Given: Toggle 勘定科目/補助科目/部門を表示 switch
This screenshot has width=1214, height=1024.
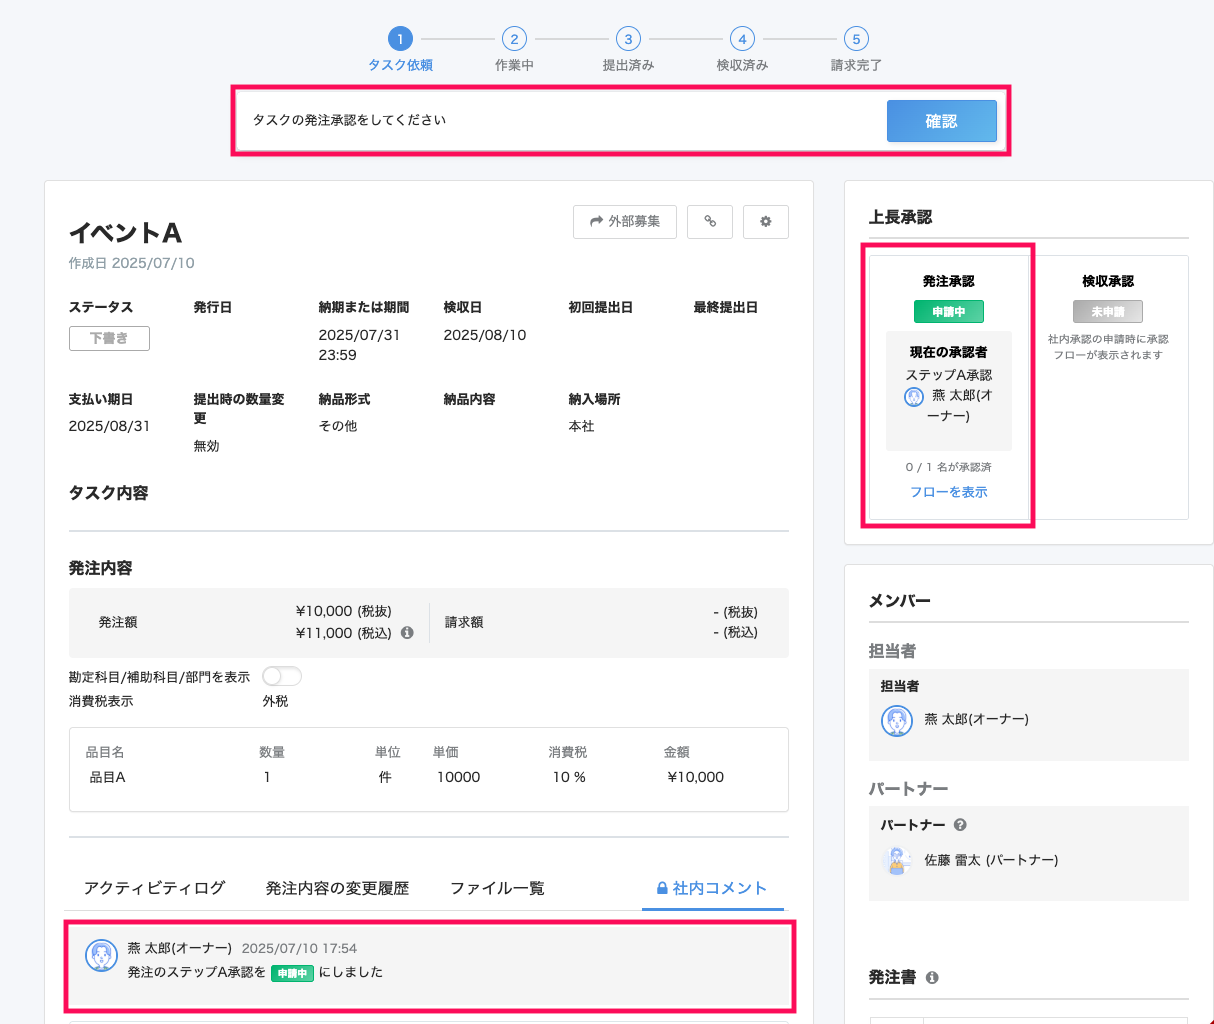Looking at the screenshot, I should 281,677.
